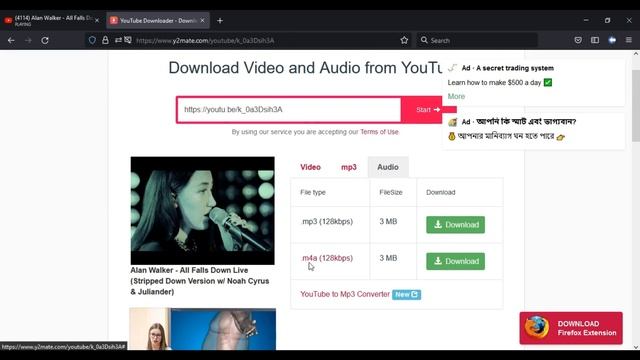Switch to the Video tab

pos(310,167)
